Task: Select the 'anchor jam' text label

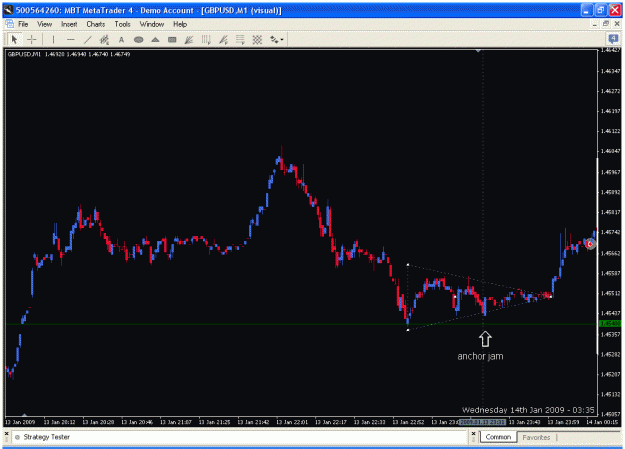Action: click(x=480, y=356)
